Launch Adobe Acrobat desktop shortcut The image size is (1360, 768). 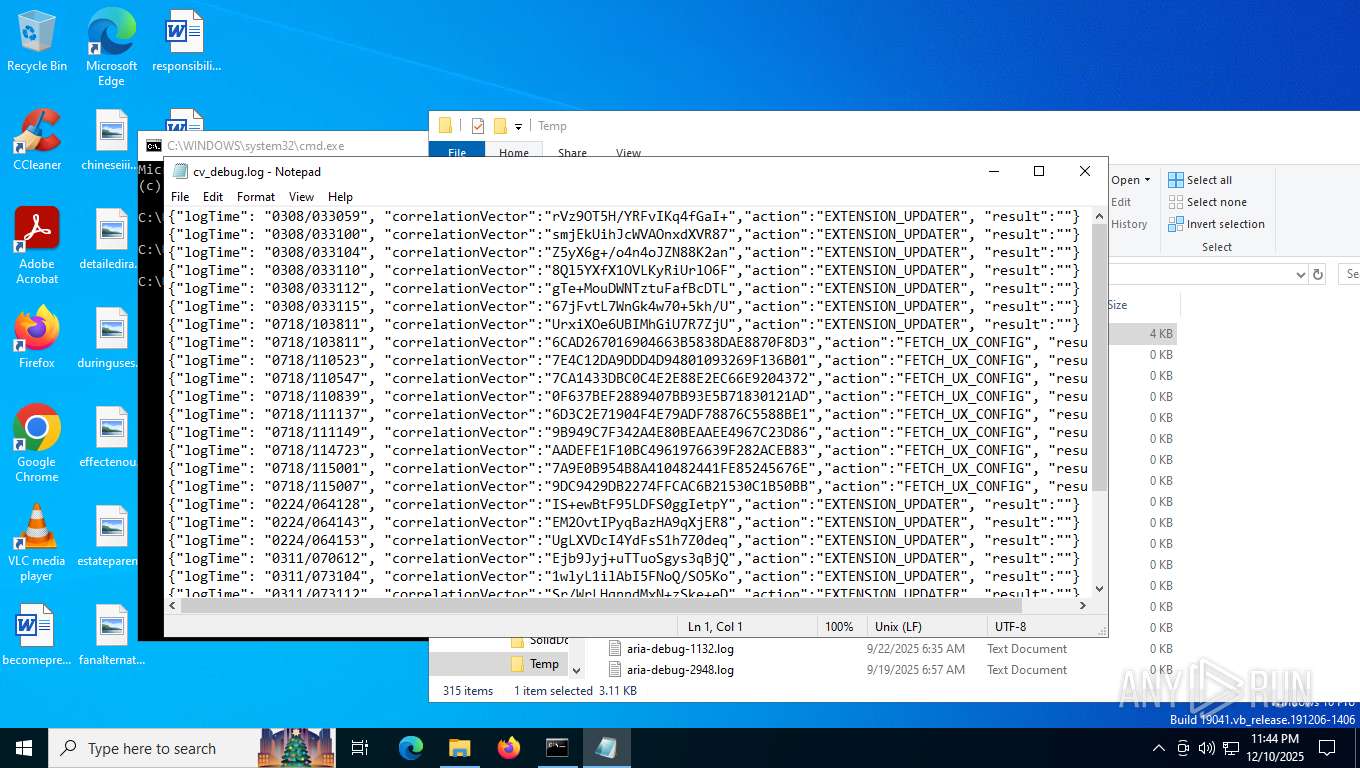pyautogui.click(x=37, y=246)
